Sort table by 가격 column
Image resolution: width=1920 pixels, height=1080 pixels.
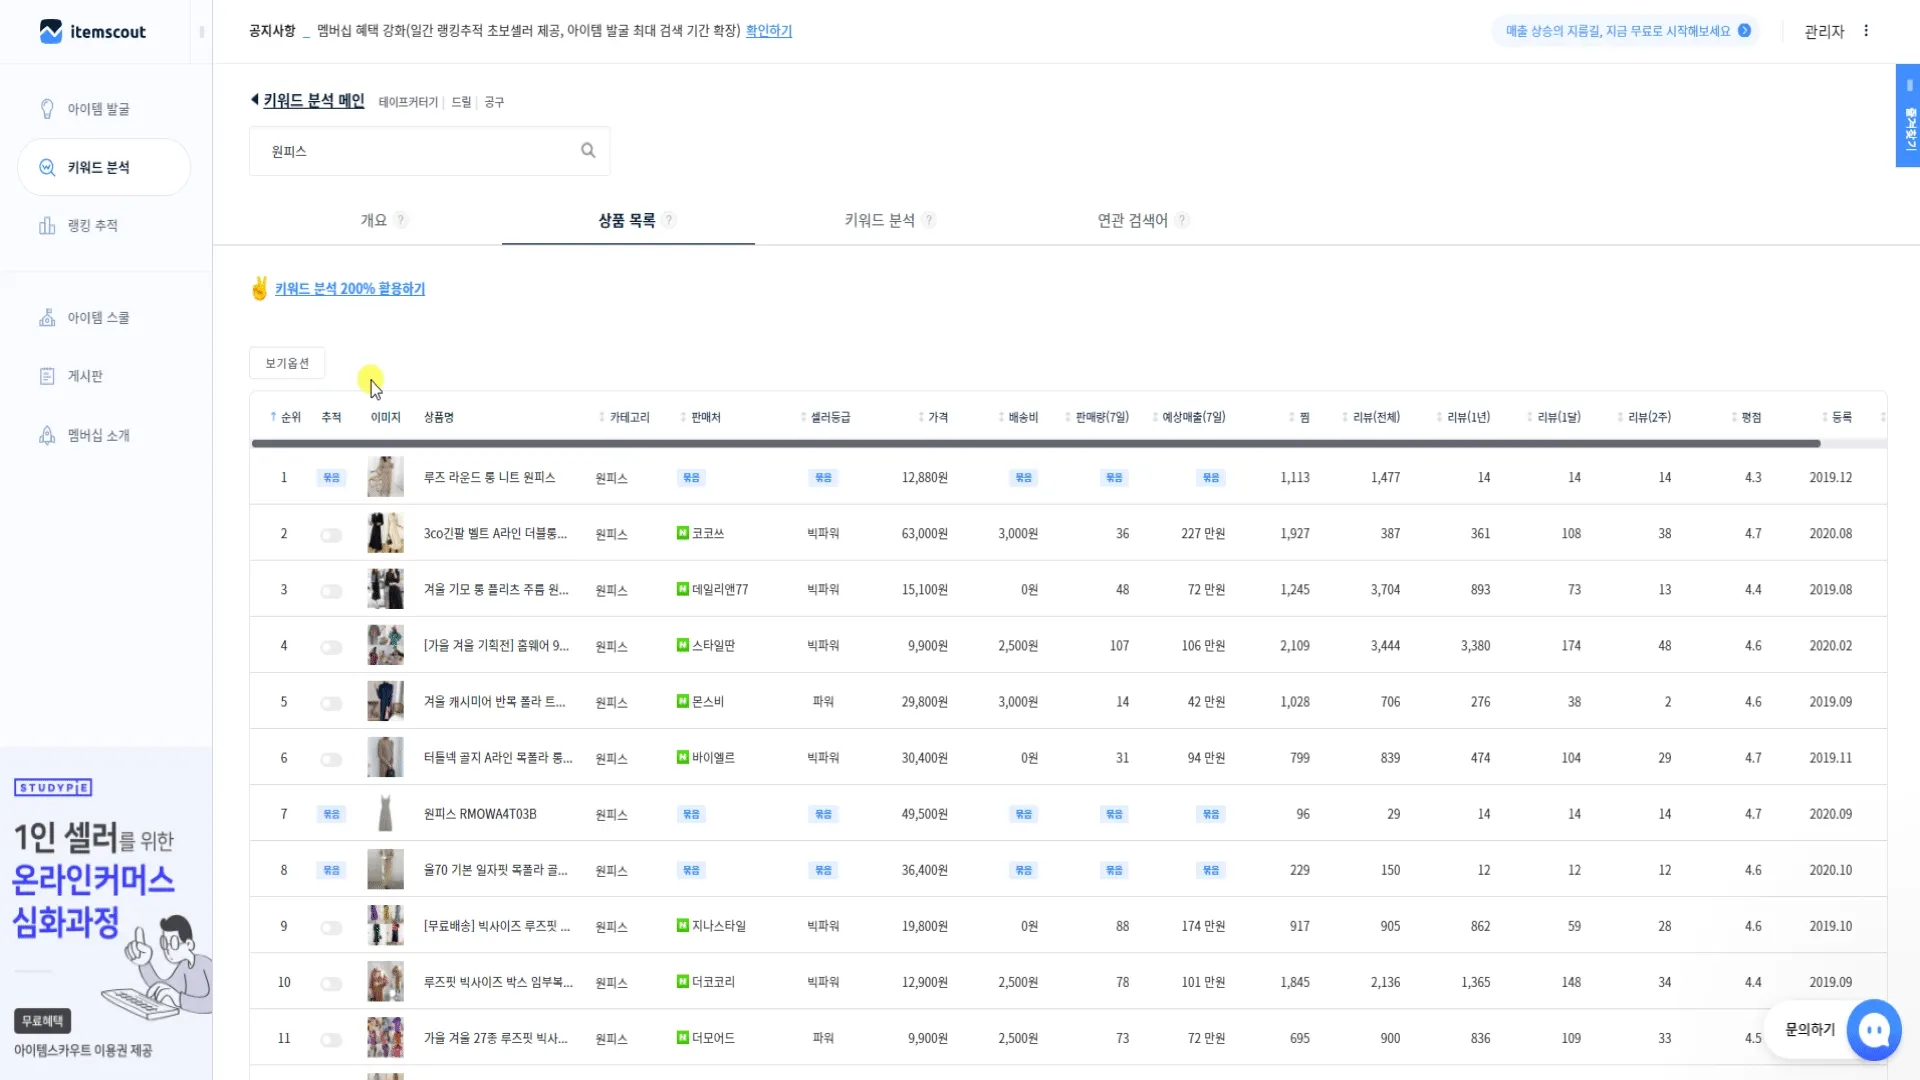936,417
